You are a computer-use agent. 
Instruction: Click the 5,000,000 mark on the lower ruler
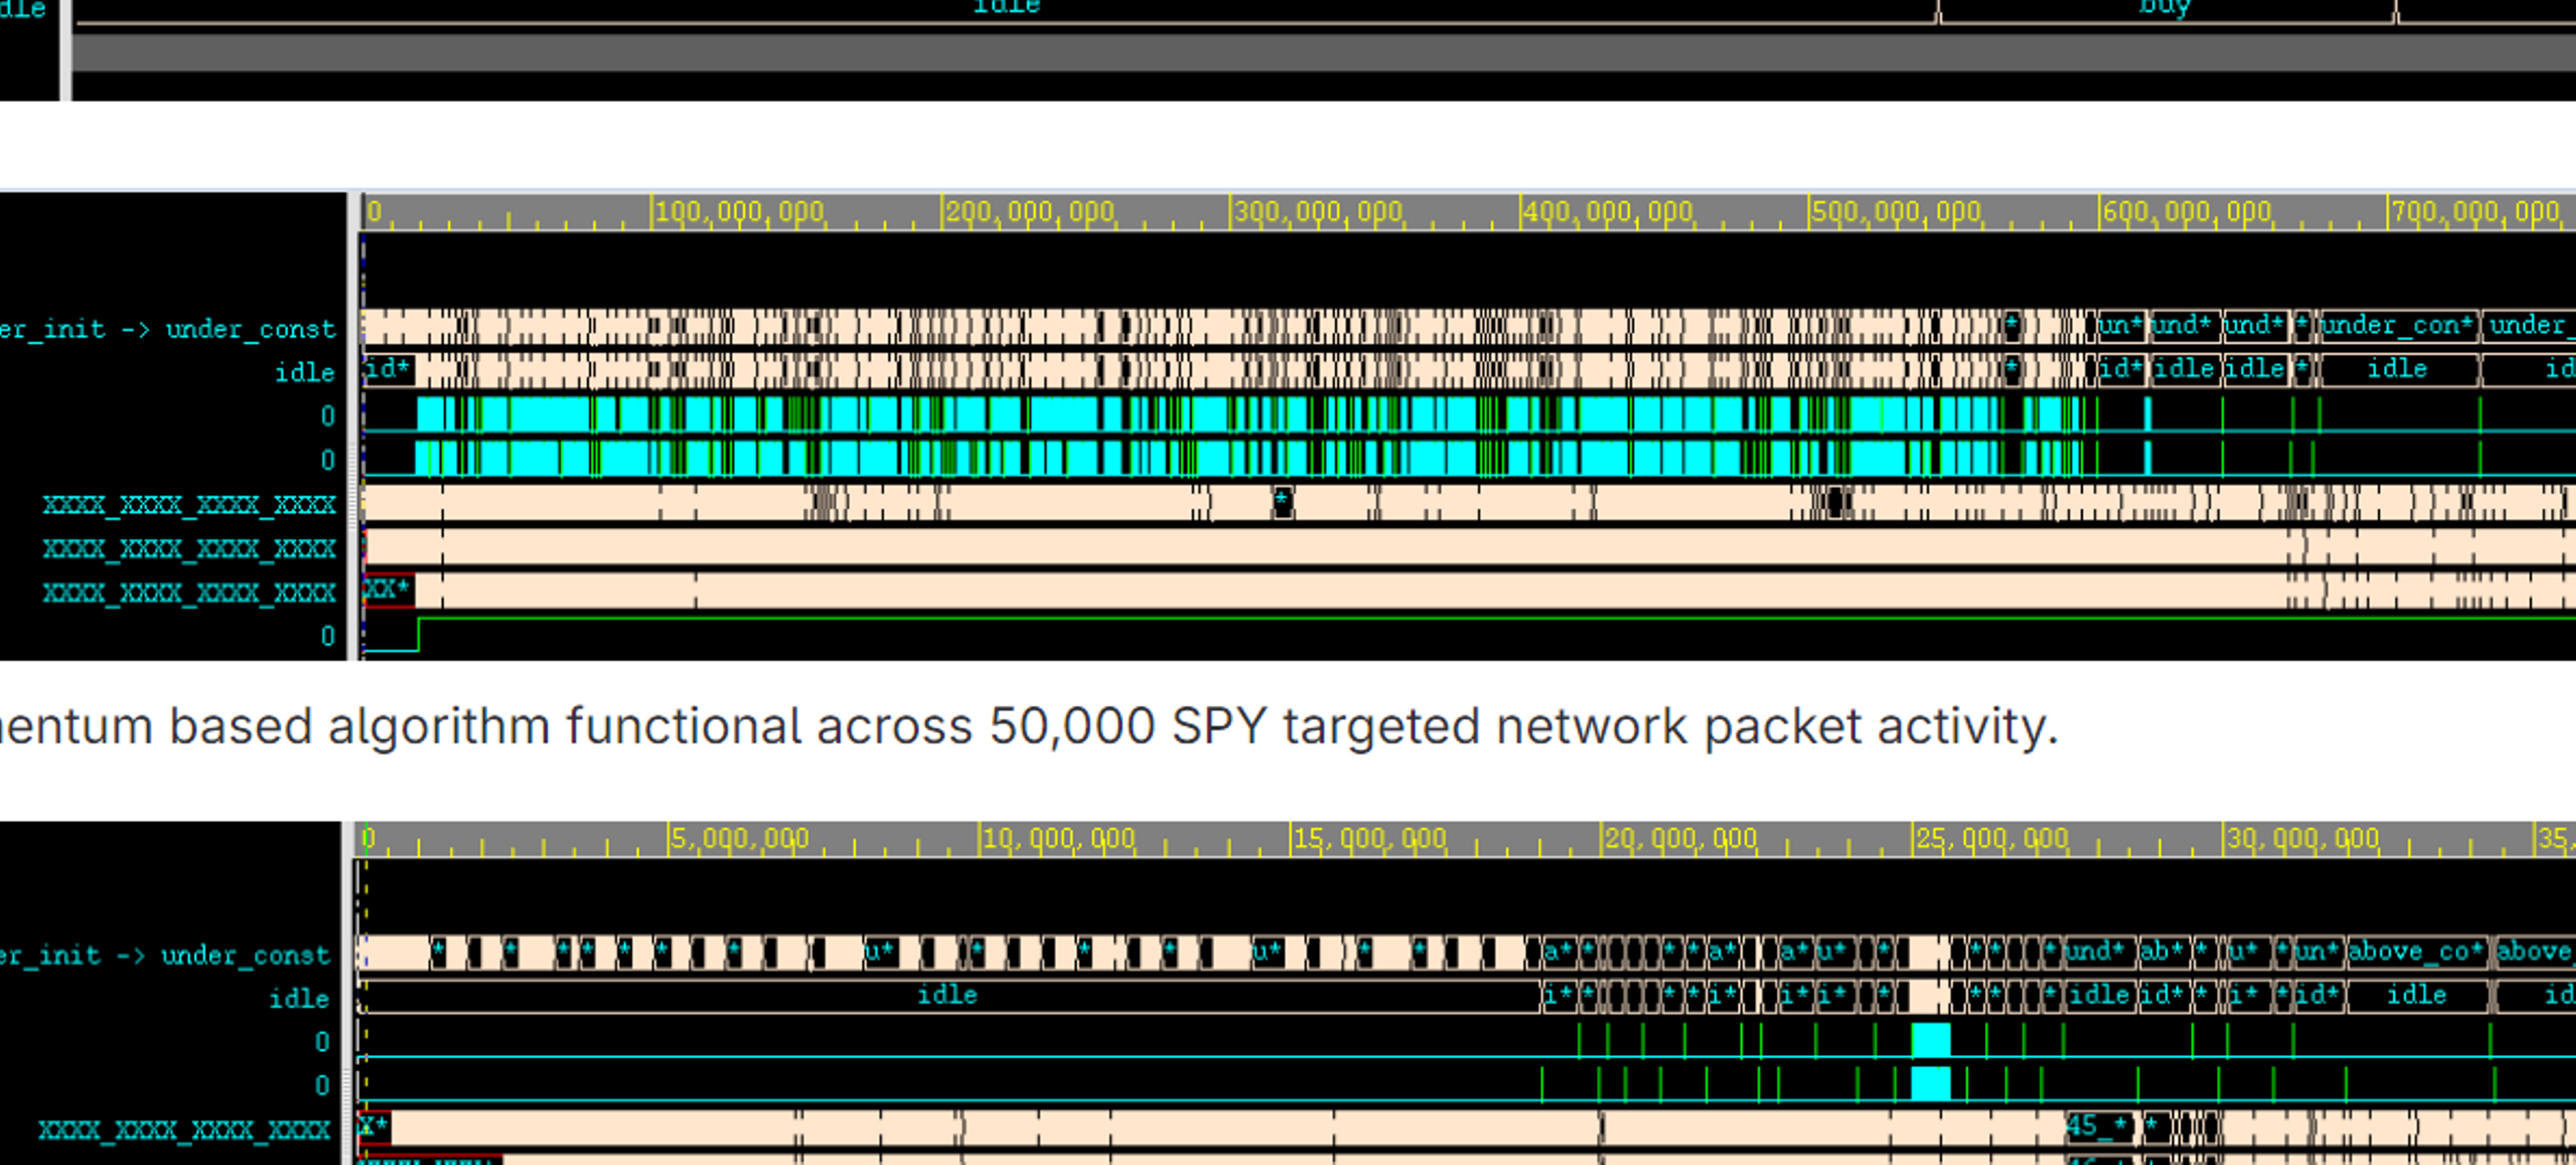point(740,838)
